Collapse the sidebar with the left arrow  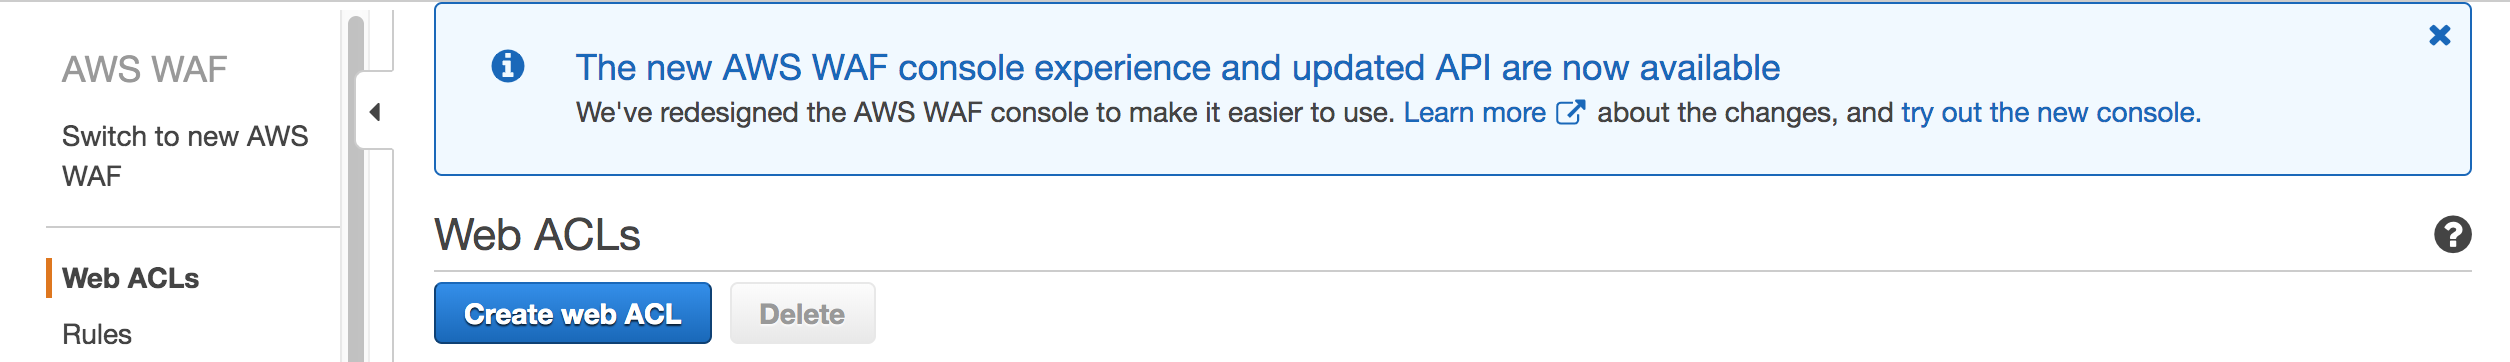[375, 111]
